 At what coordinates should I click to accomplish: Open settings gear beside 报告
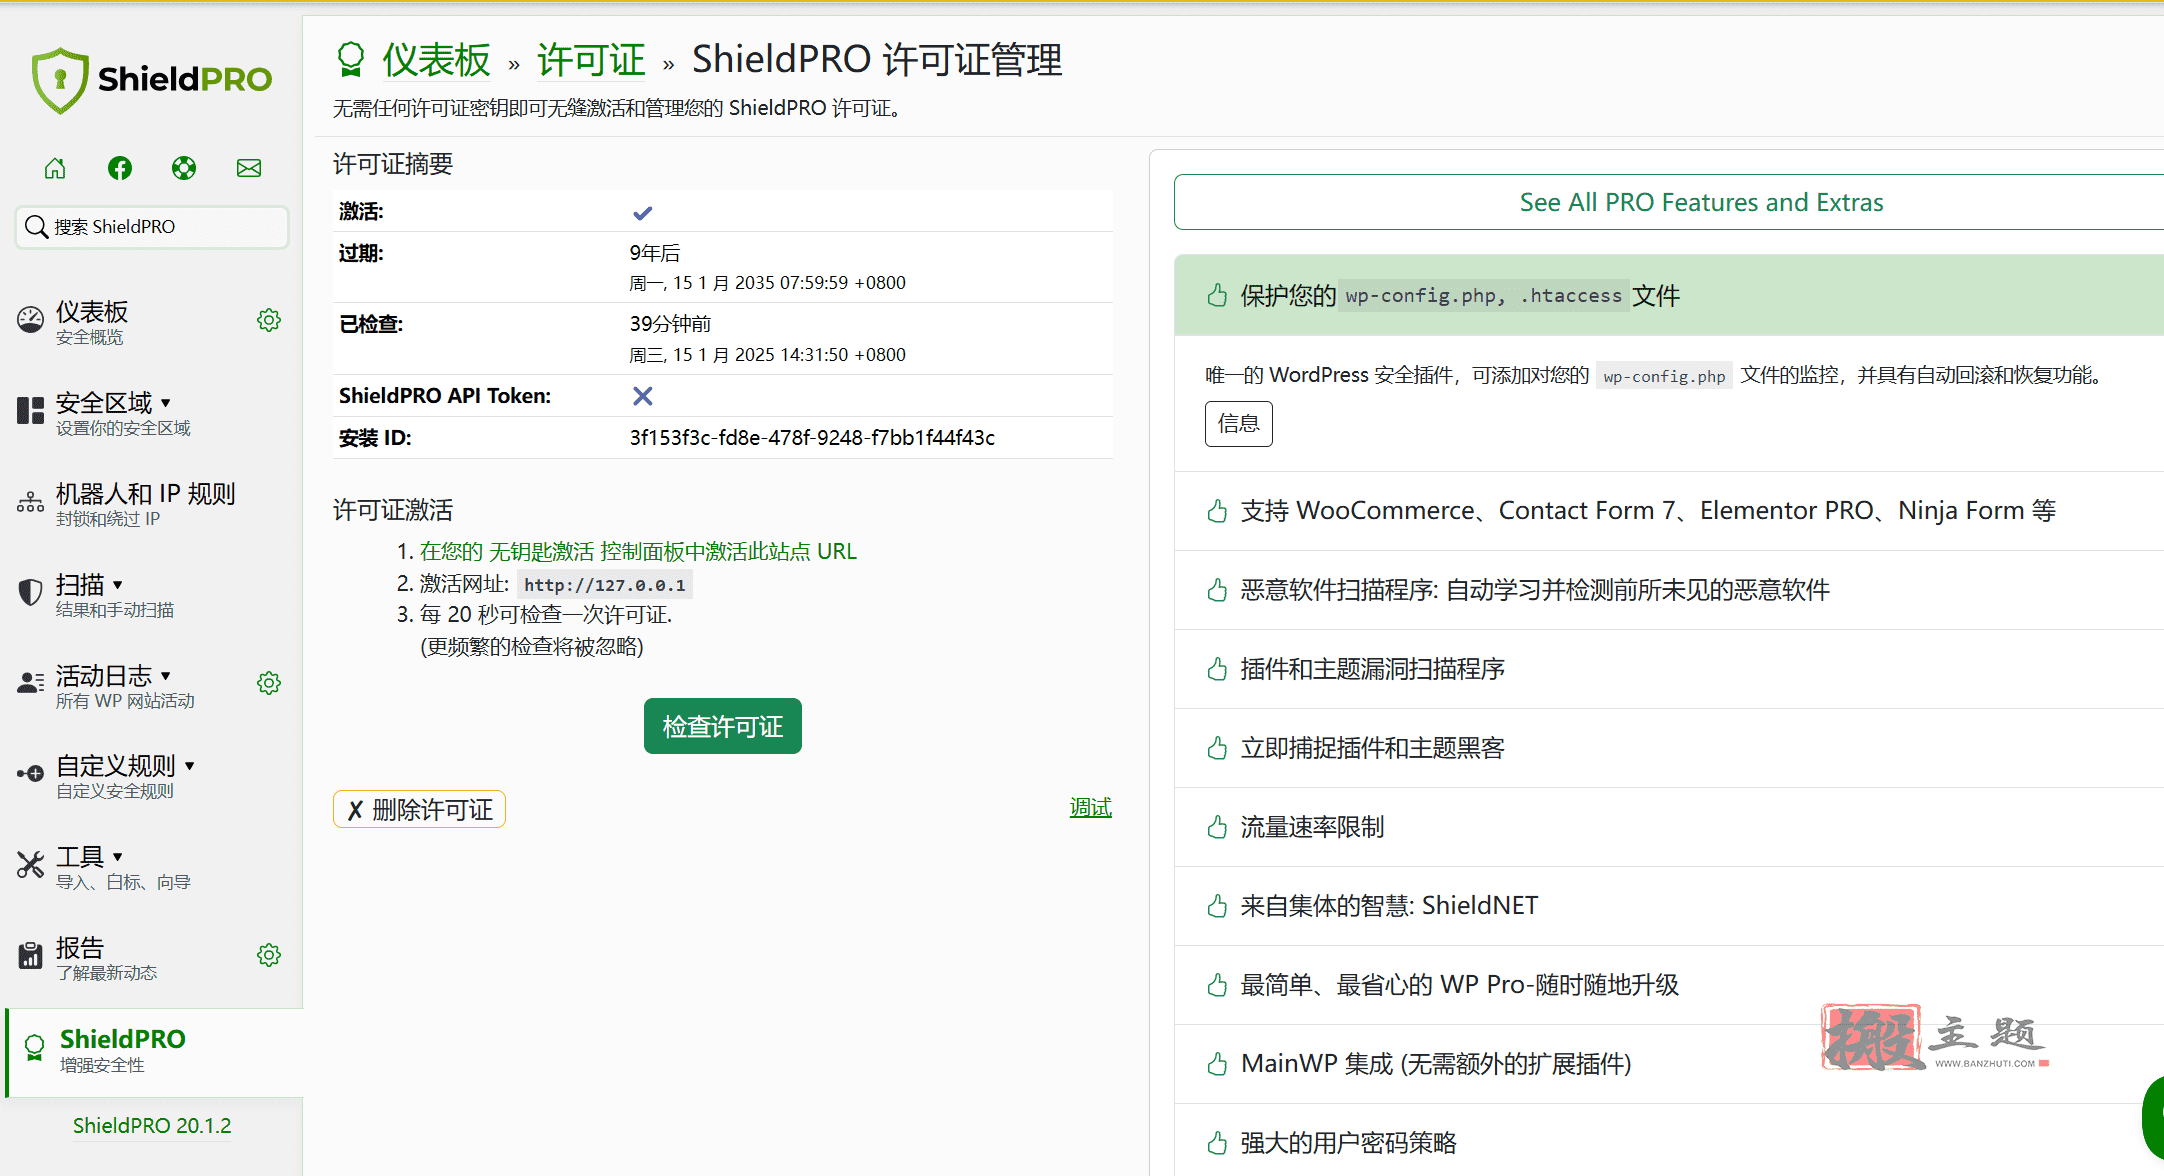pos(269,955)
